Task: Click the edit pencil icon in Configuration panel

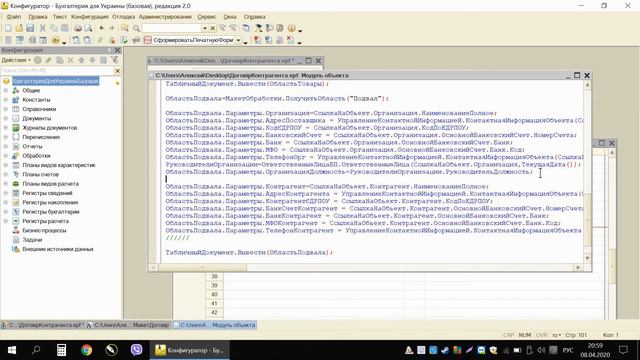Action: coord(49,60)
